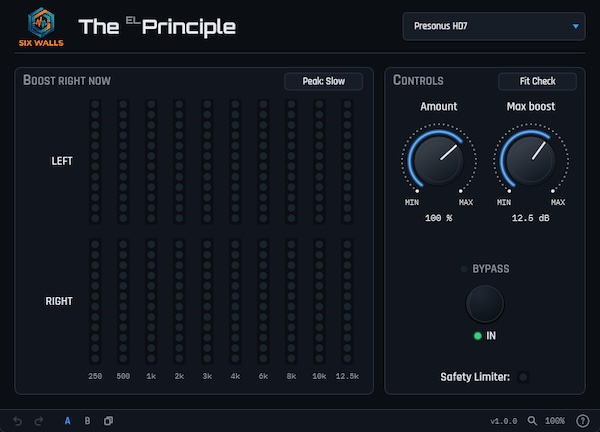Click the Safety Limiter: label

pos(475,377)
